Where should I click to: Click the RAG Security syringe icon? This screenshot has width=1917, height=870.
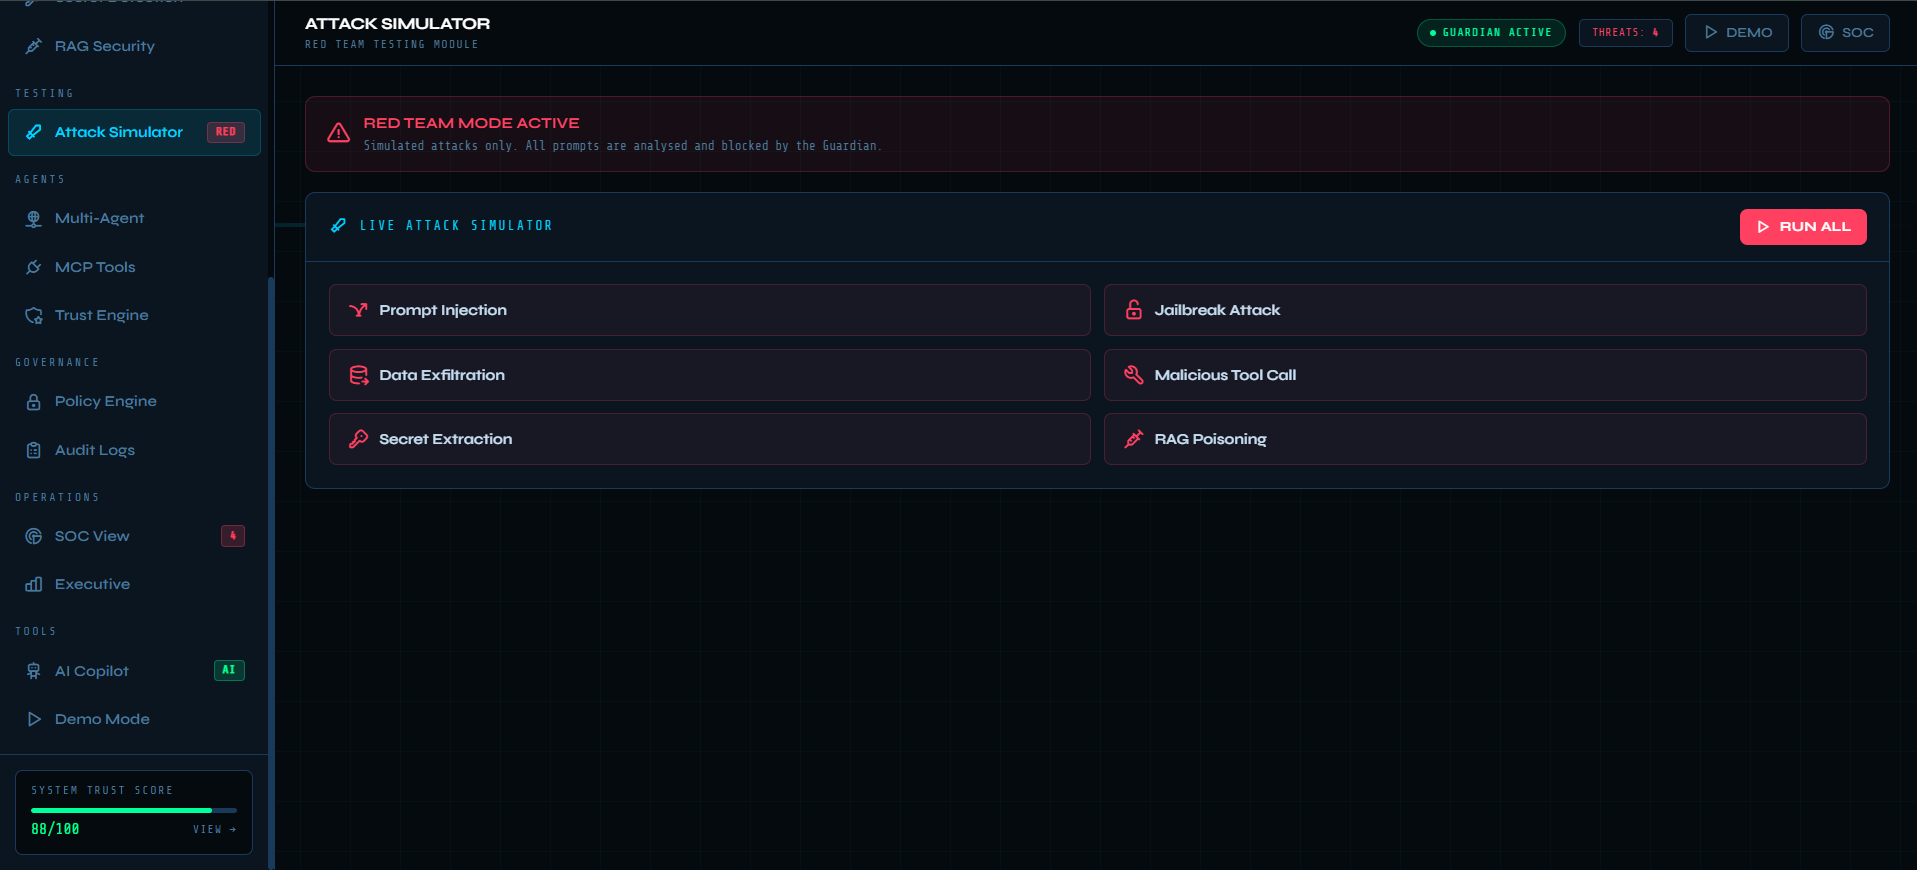(34, 46)
